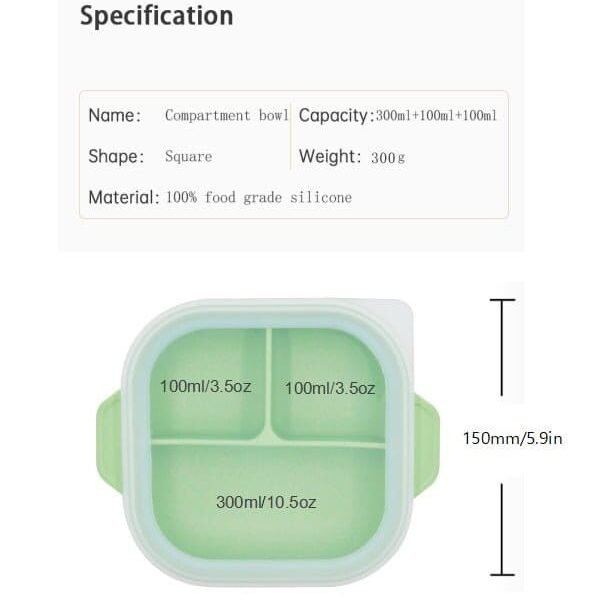This screenshot has height=600, width=589.
Task: Click the vertical divider between compartments
Action: [269, 383]
